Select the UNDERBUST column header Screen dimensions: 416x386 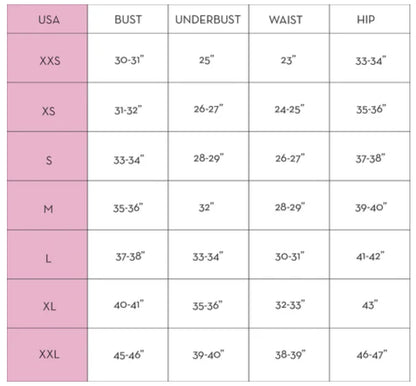coord(208,19)
